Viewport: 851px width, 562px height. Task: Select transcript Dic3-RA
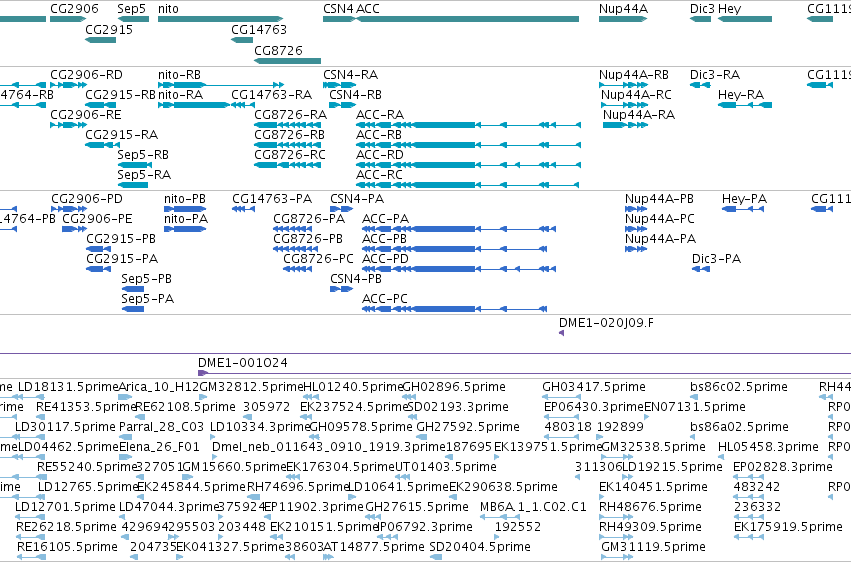(700, 85)
